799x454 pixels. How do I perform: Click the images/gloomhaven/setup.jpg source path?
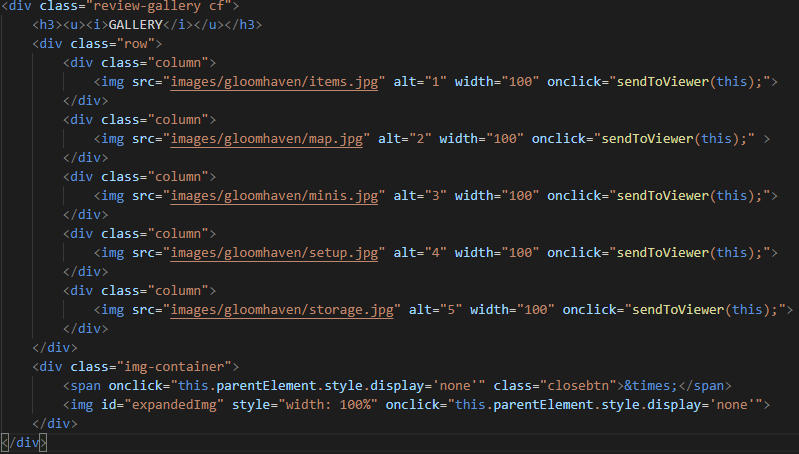274,252
